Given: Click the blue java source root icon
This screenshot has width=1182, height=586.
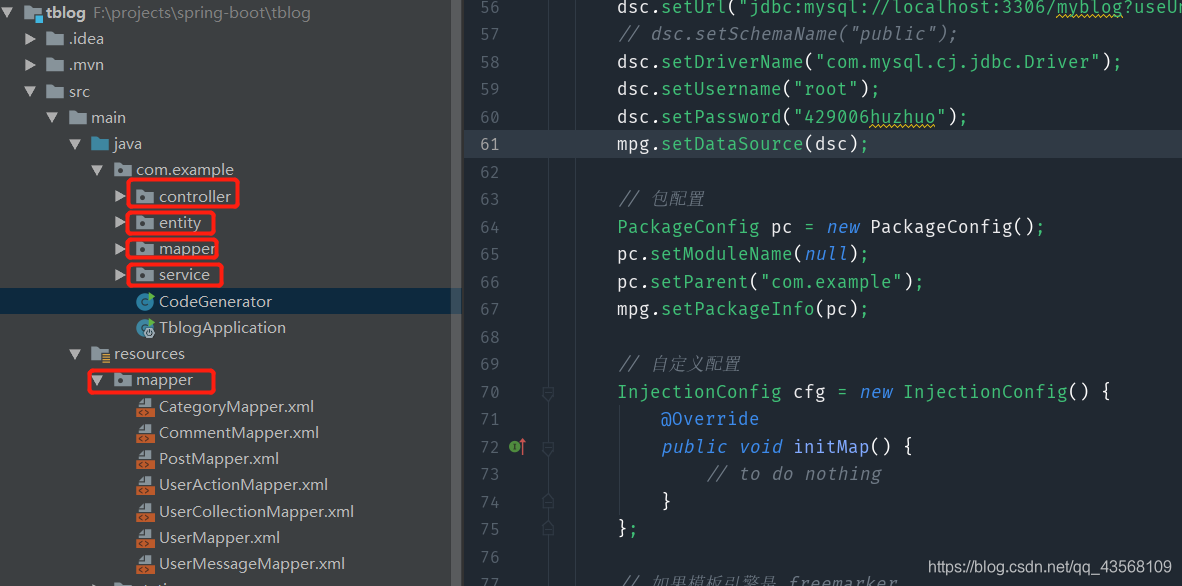Looking at the screenshot, I should (x=100, y=143).
